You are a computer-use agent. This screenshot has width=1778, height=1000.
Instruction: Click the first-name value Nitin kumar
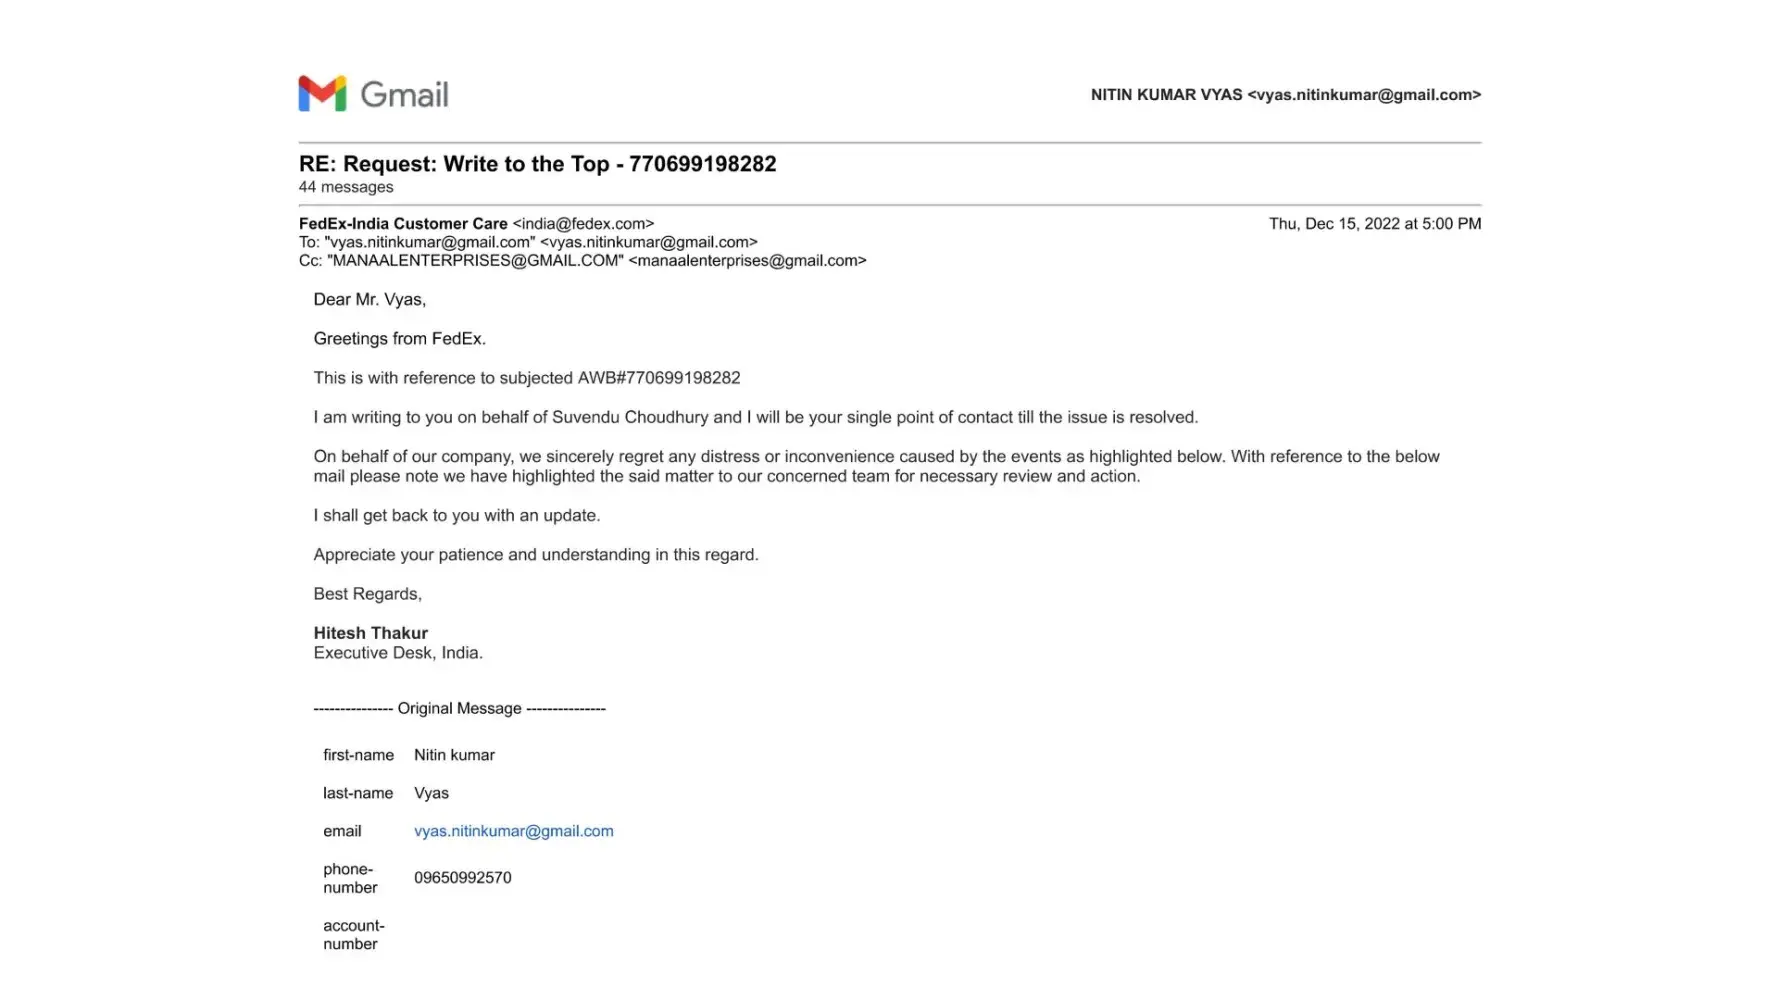(x=454, y=755)
